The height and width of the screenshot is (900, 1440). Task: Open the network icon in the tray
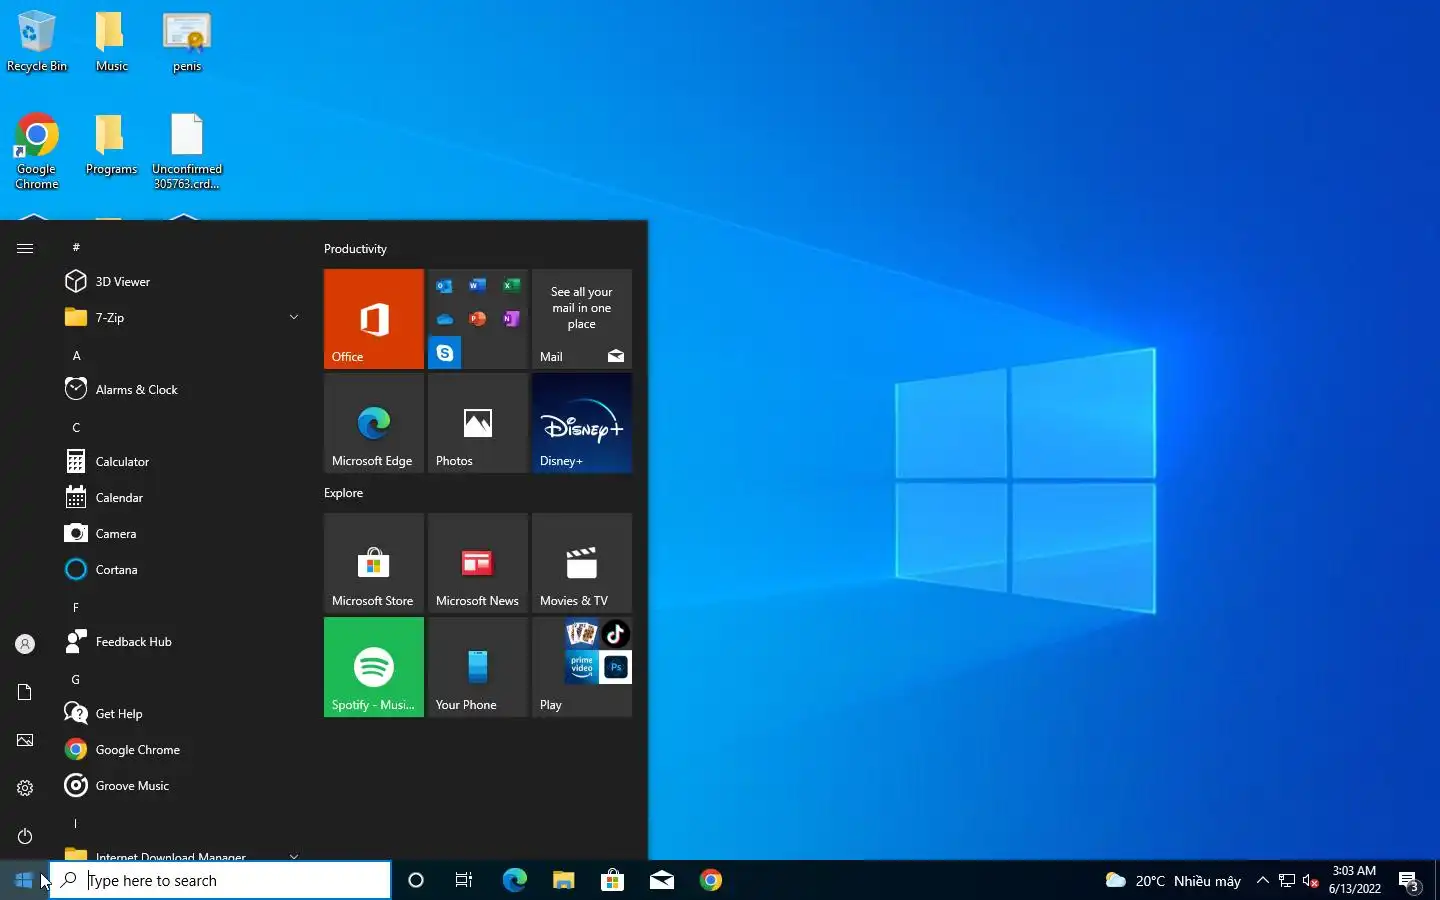click(1287, 880)
